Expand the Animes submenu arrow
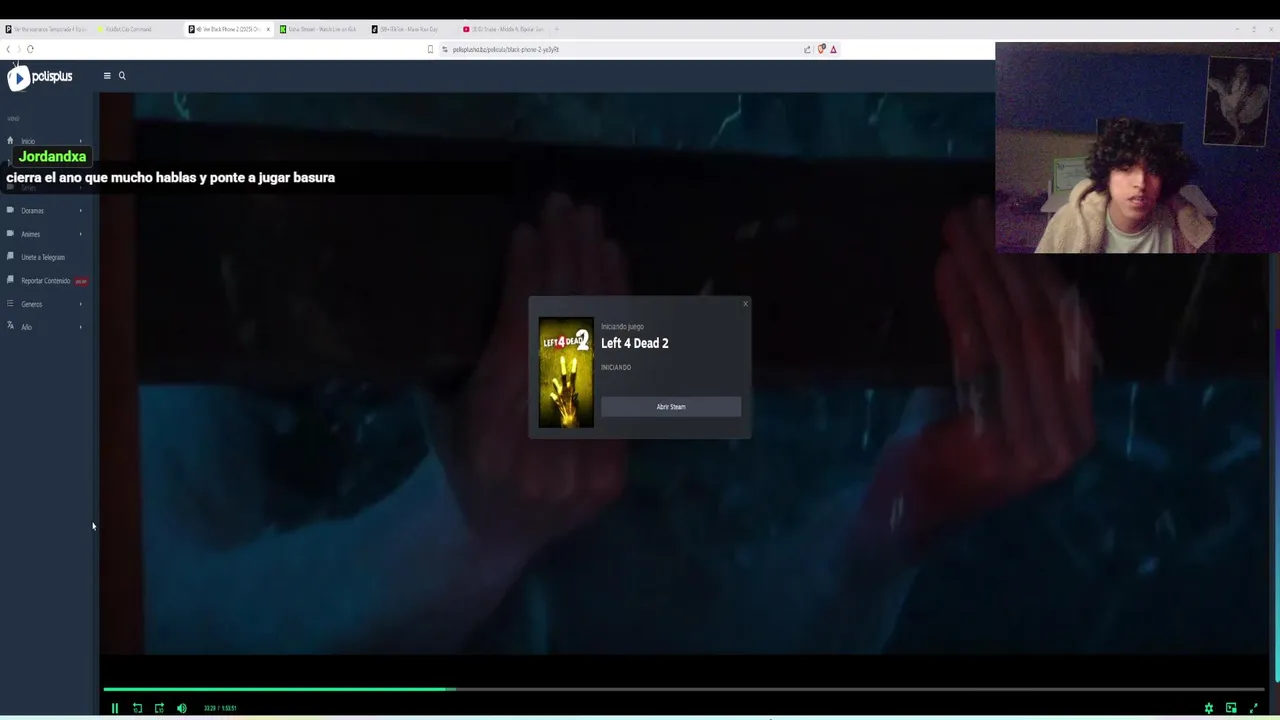Image resolution: width=1280 pixels, height=720 pixels. click(x=81, y=234)
